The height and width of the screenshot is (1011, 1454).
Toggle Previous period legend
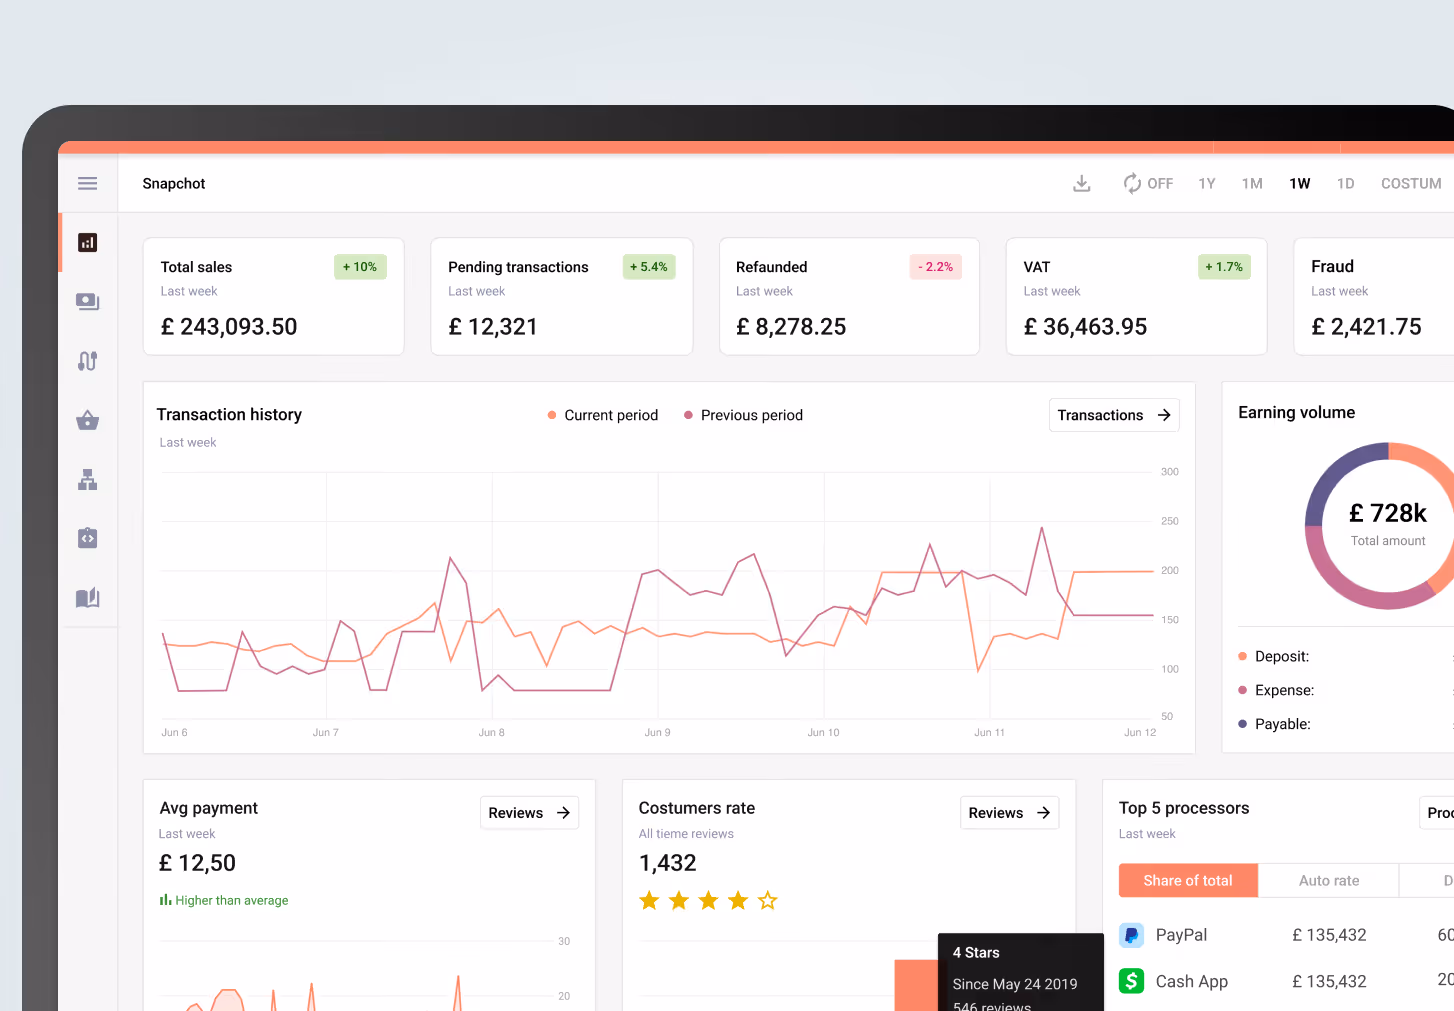tap(743, 415)
